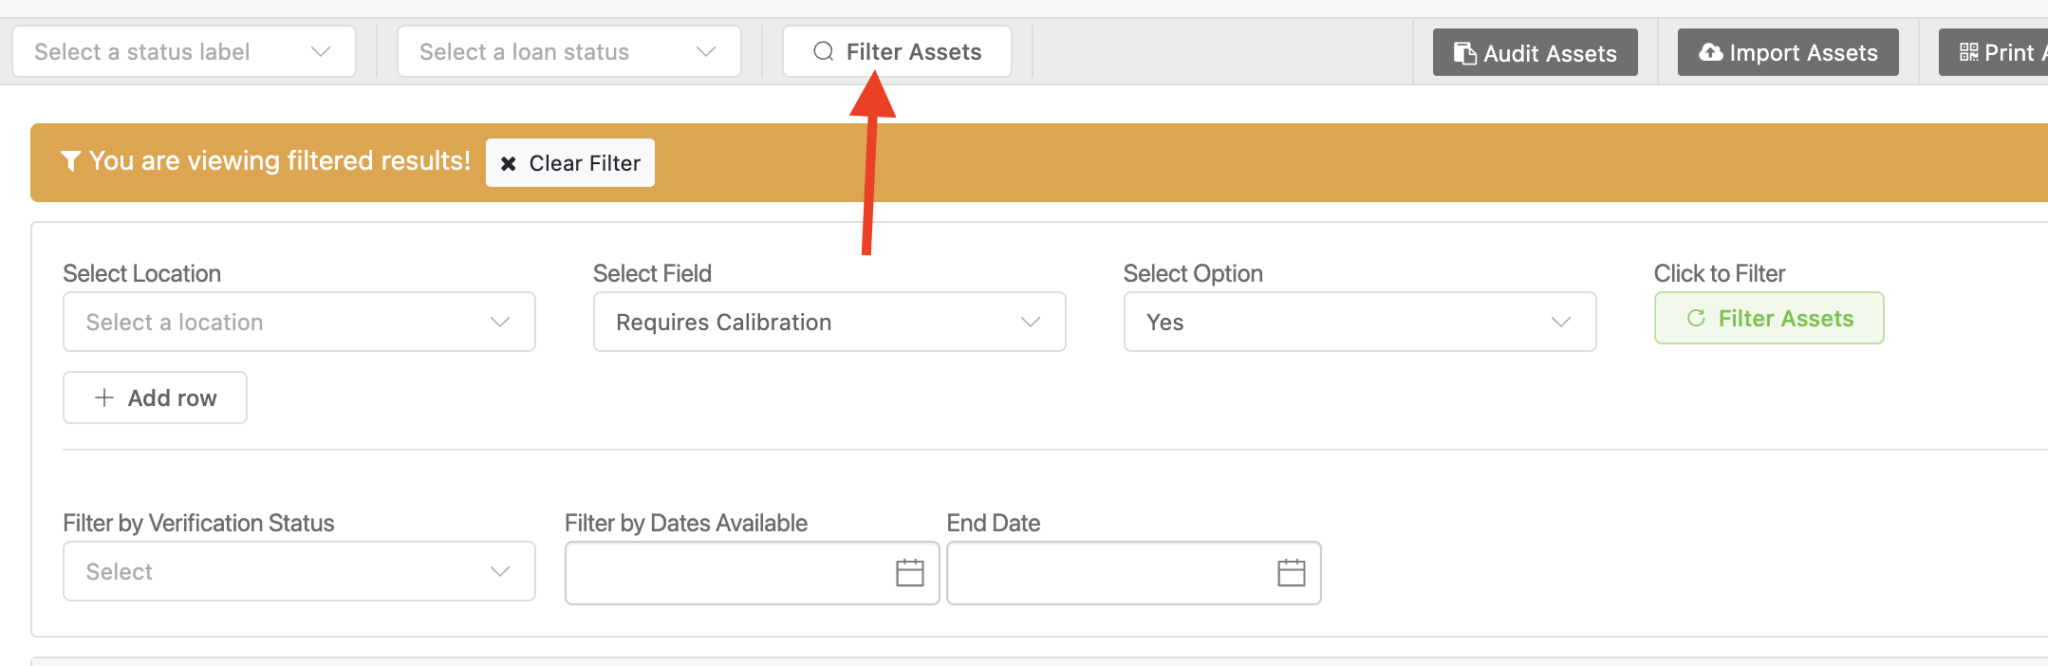The width and height of the screenshot is (2048, 666).
Task: Click the 'Click to Filter' label
Action: tap(1719, 273)
